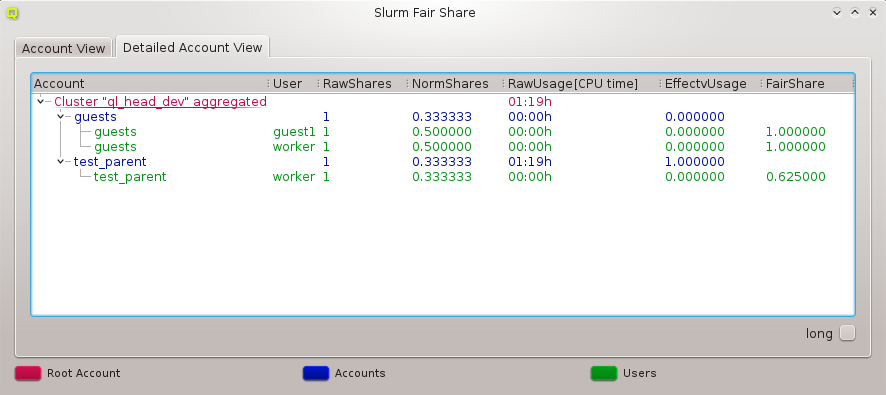Click the 0.625000 FairShare value
The image size is (886, 395).
click(x=796, y=177)
